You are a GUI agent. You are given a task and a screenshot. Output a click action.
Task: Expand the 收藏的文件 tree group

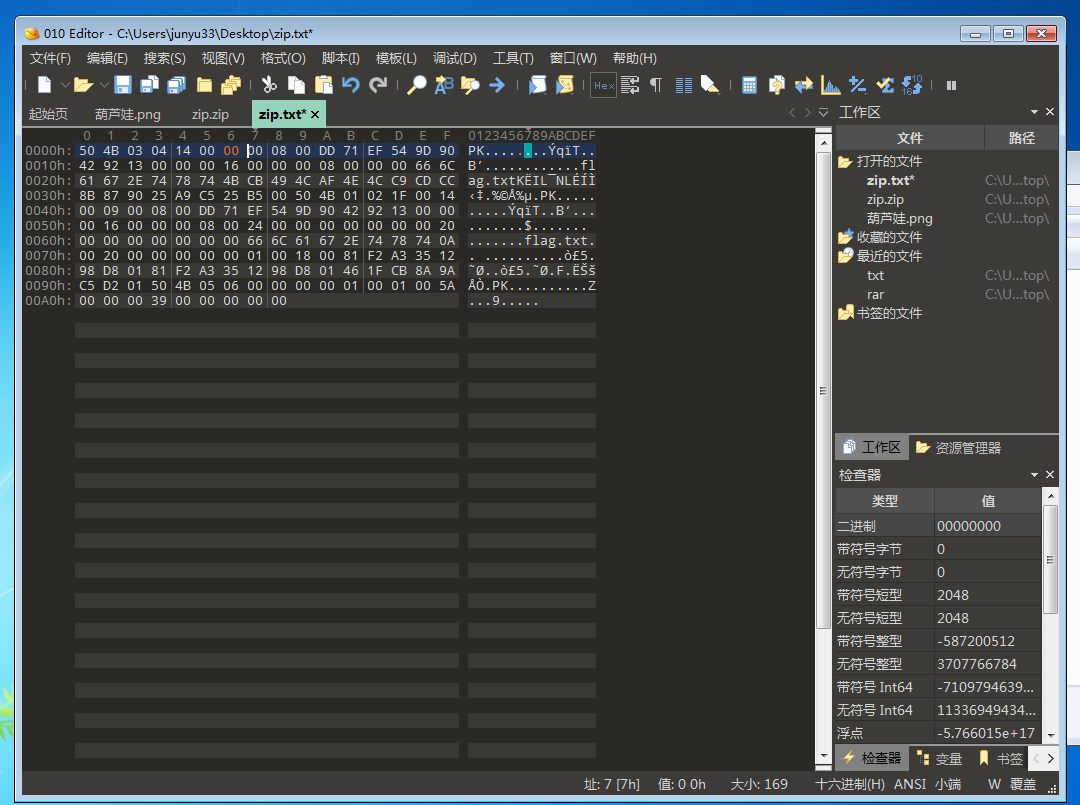tap(845, 238)
